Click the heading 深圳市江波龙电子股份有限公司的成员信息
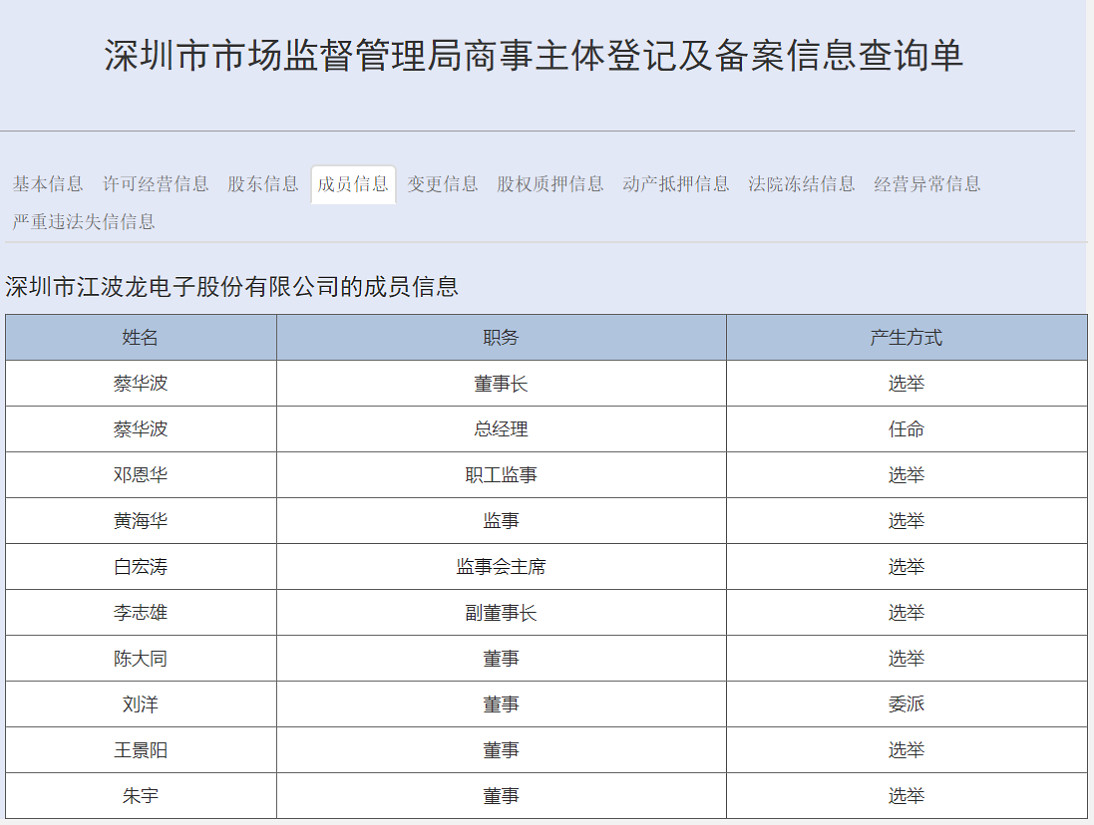The image size is (1094, 825). tap(232, 287)
